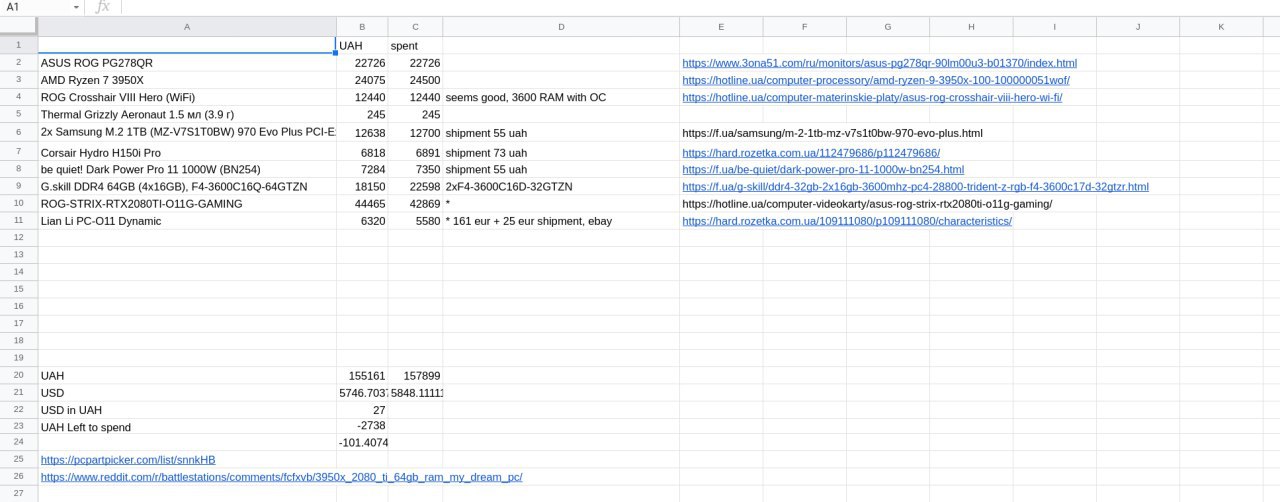Select total cell 157899
Image resolution: width=1280 pixels, height=502 pixels.
pyautogui.click(x=415, y=375)
